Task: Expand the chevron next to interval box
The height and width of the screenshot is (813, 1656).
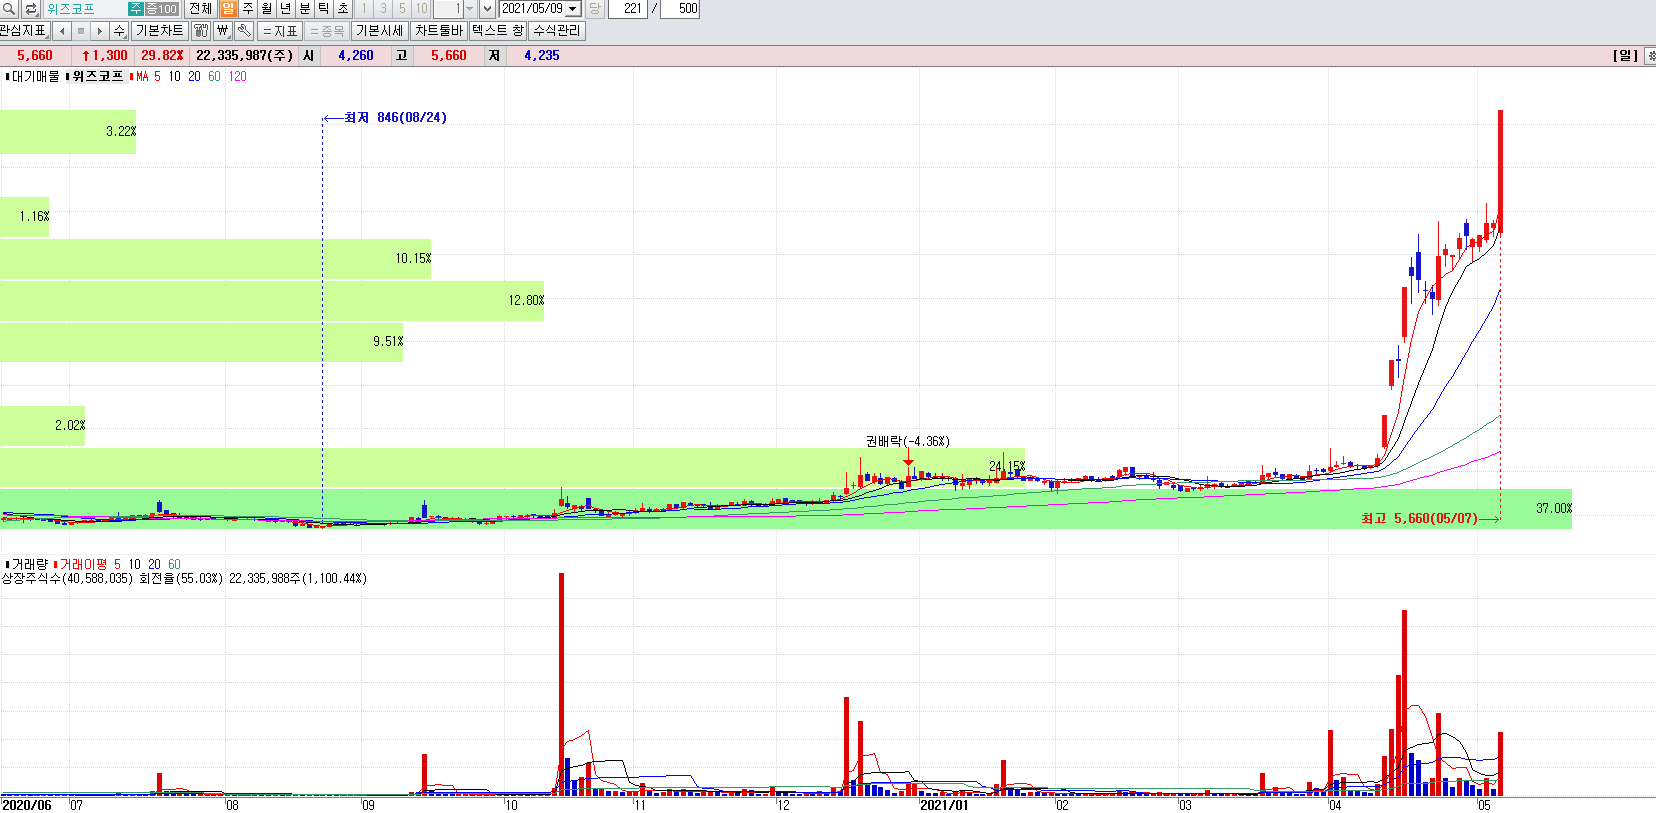Action: click(488, 9)
